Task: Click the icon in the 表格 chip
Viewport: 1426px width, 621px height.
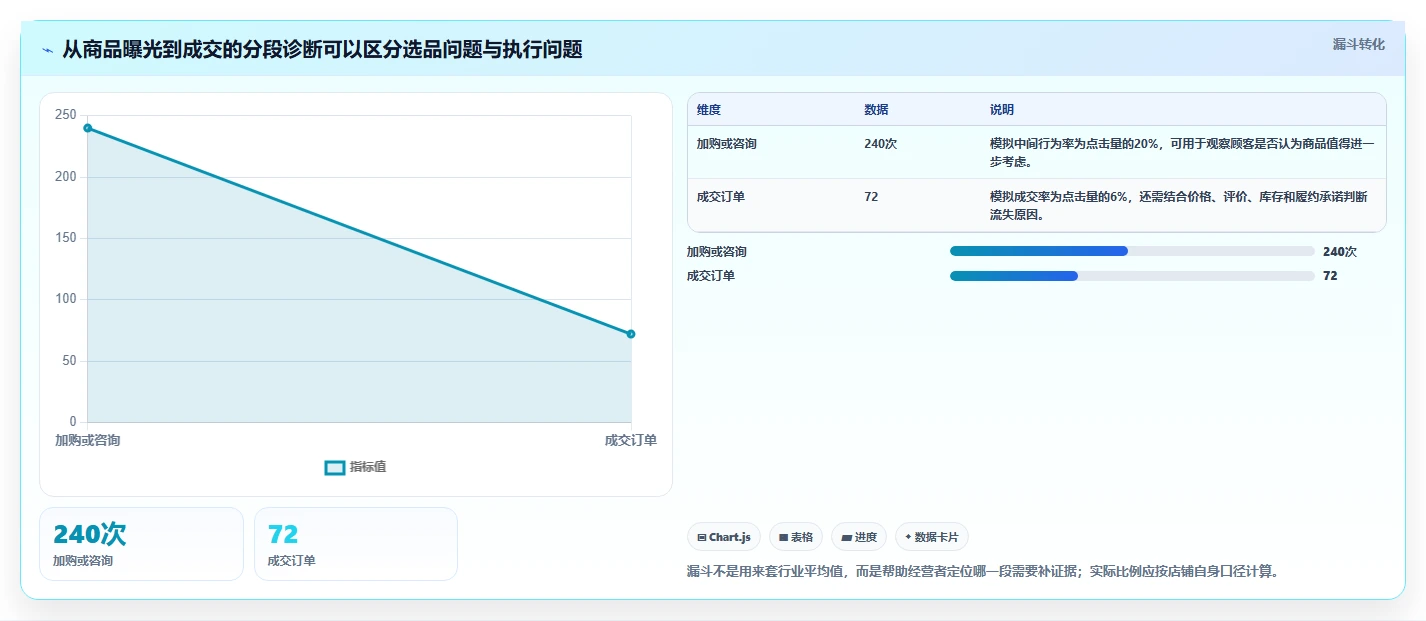Action: point(783,538)
